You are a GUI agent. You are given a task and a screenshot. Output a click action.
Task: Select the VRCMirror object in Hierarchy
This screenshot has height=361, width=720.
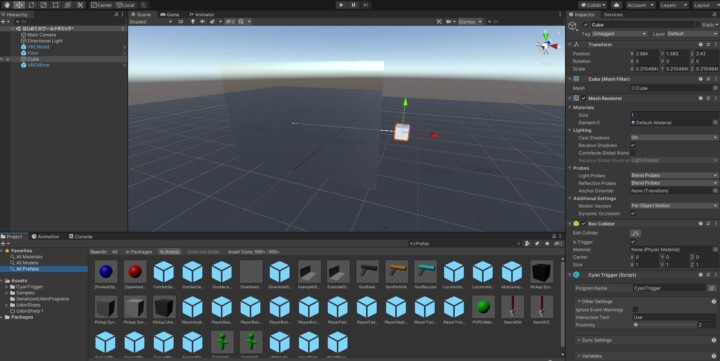point(38,65)
